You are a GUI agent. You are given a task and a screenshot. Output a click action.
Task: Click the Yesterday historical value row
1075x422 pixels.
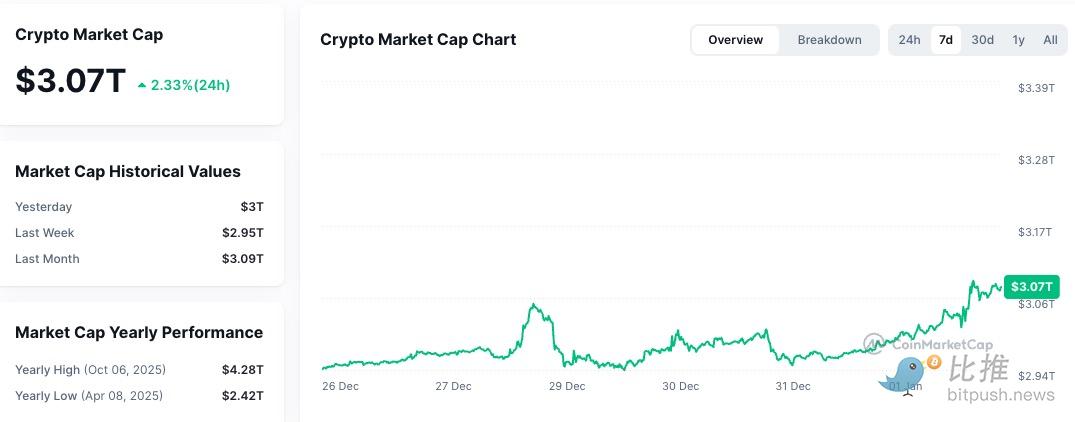tap(139, 207)
